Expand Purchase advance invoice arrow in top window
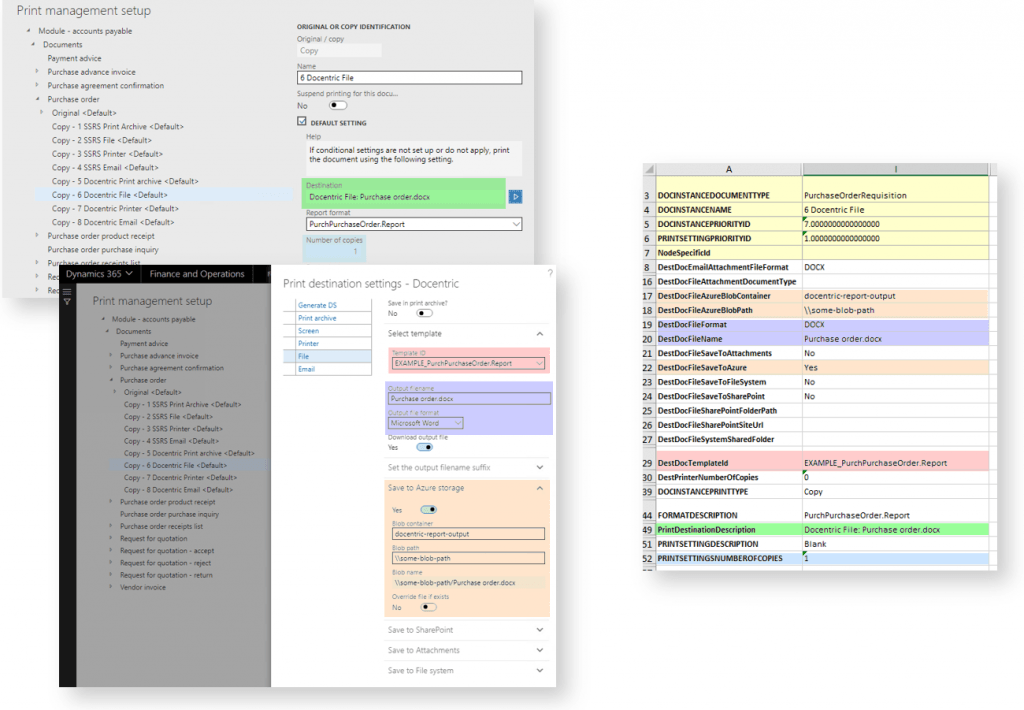Screen dimensions: 1024x710 pyautogui.click(x=37, y=71)
